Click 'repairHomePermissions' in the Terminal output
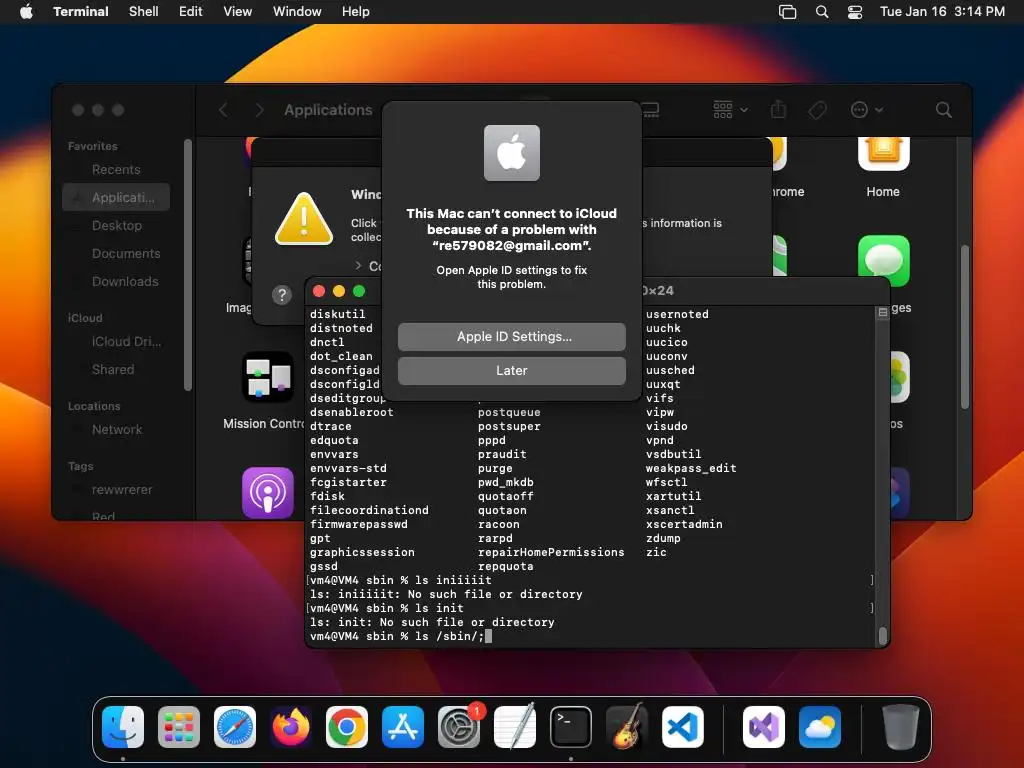Viewport: 1024px width, 768px height. tap(551, 552)
